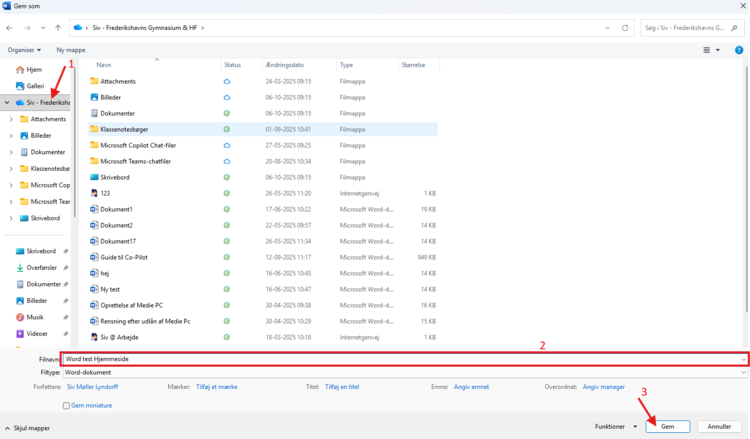Refresh the current folder listing
This screenshot has height=439, width=750.
pyautogui.click(x=624, y=28)
